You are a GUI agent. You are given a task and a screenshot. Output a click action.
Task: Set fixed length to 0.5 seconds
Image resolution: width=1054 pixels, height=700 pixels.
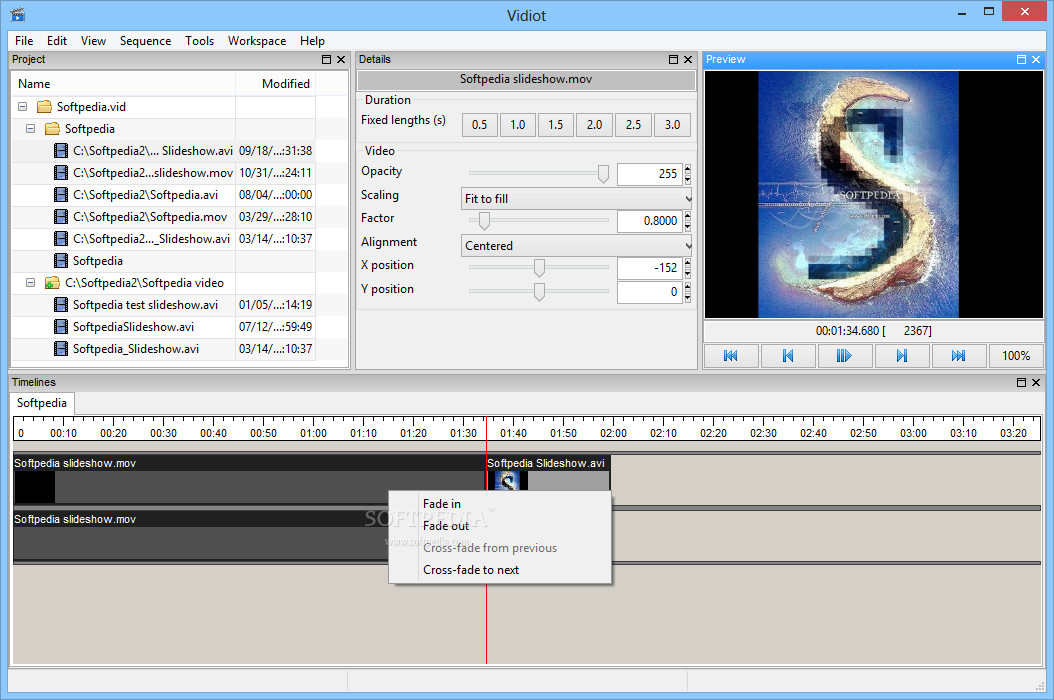point(479,124)
